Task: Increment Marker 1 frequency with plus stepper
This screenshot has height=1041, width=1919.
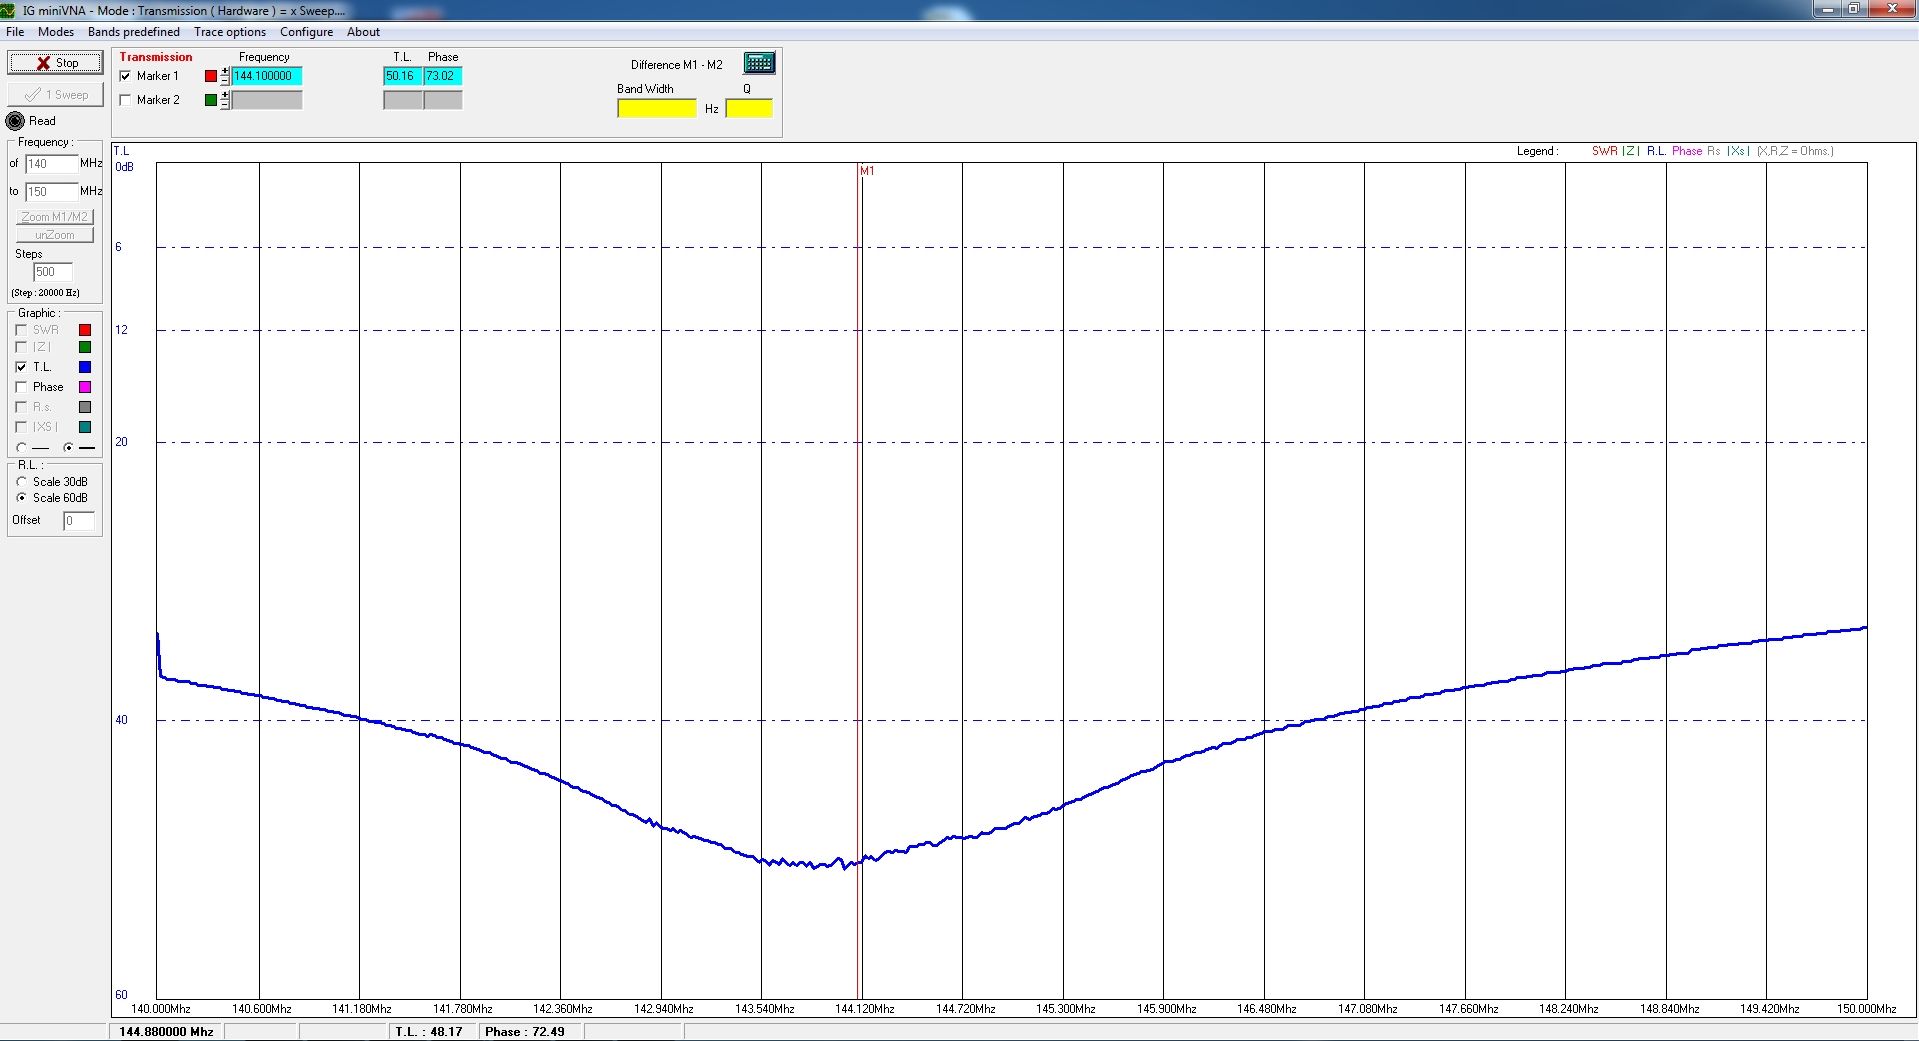Action: (x=225, y=71)
